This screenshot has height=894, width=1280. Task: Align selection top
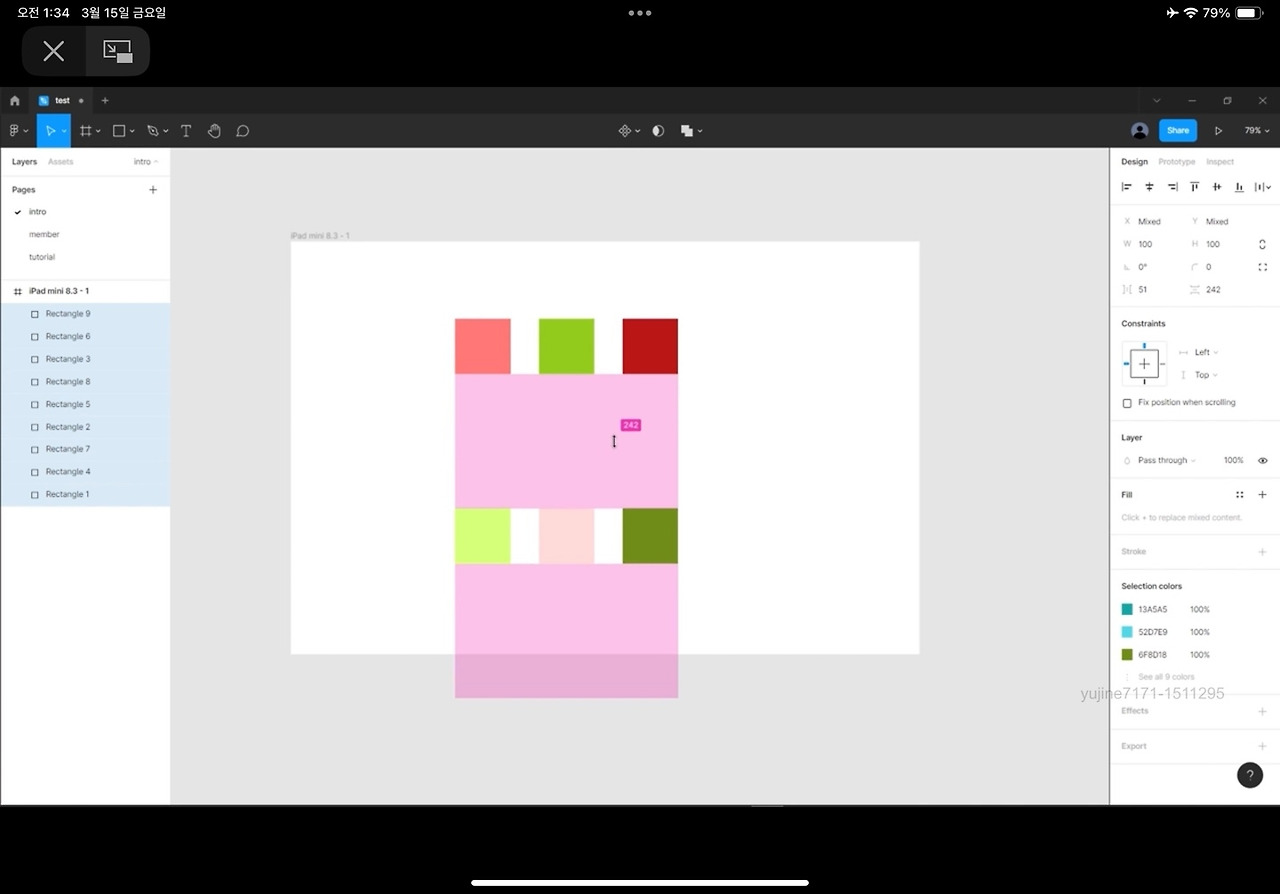(x=1194, y=187)
